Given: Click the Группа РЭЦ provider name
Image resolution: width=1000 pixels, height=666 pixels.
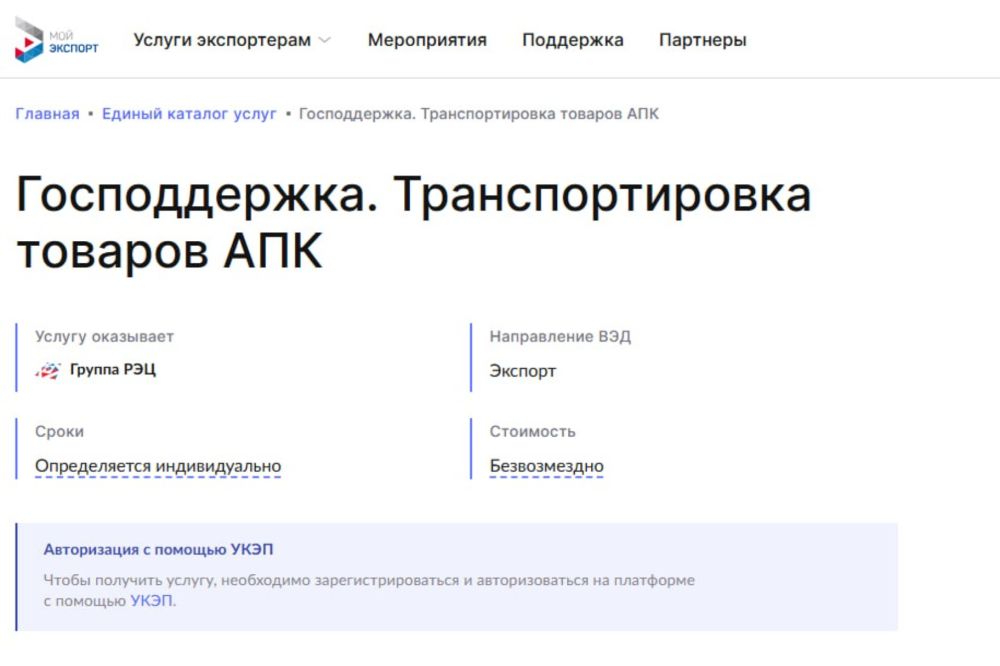Looking at the screenshot, I should (112, 370).
